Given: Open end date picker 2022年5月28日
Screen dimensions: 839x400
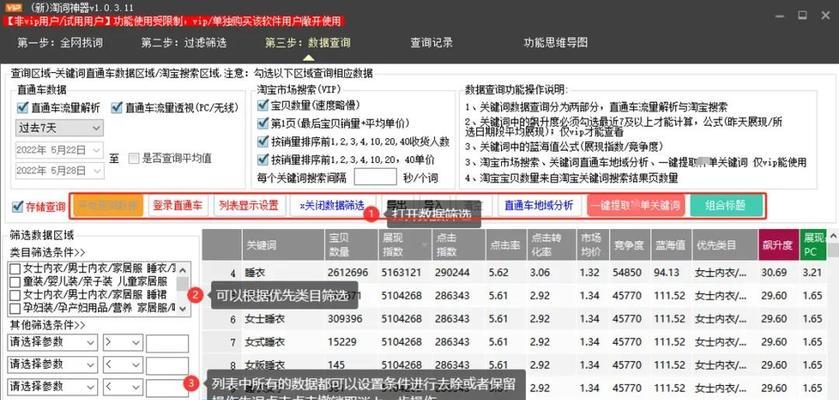Looking at the screenshot, I should coord(59,170).
